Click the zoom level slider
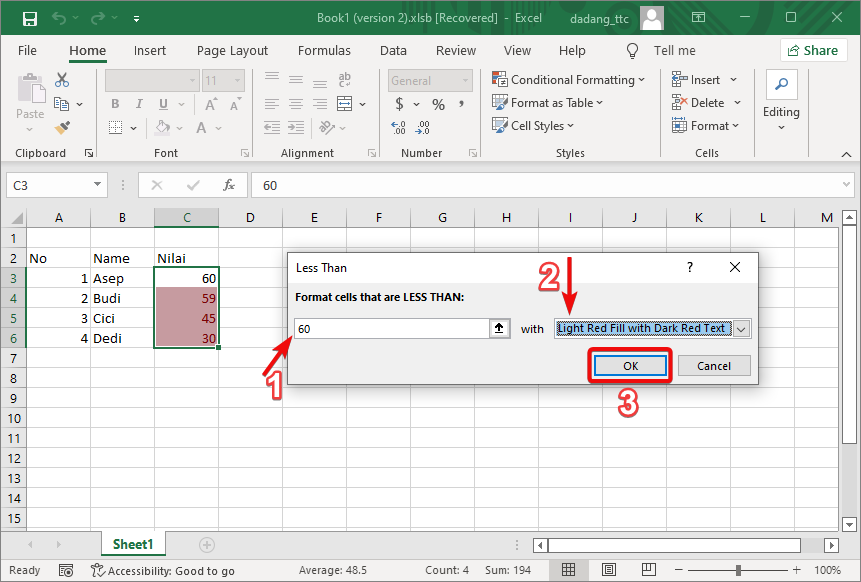Image resolution: width=861 pixels, height=582 pixels. 737,570
